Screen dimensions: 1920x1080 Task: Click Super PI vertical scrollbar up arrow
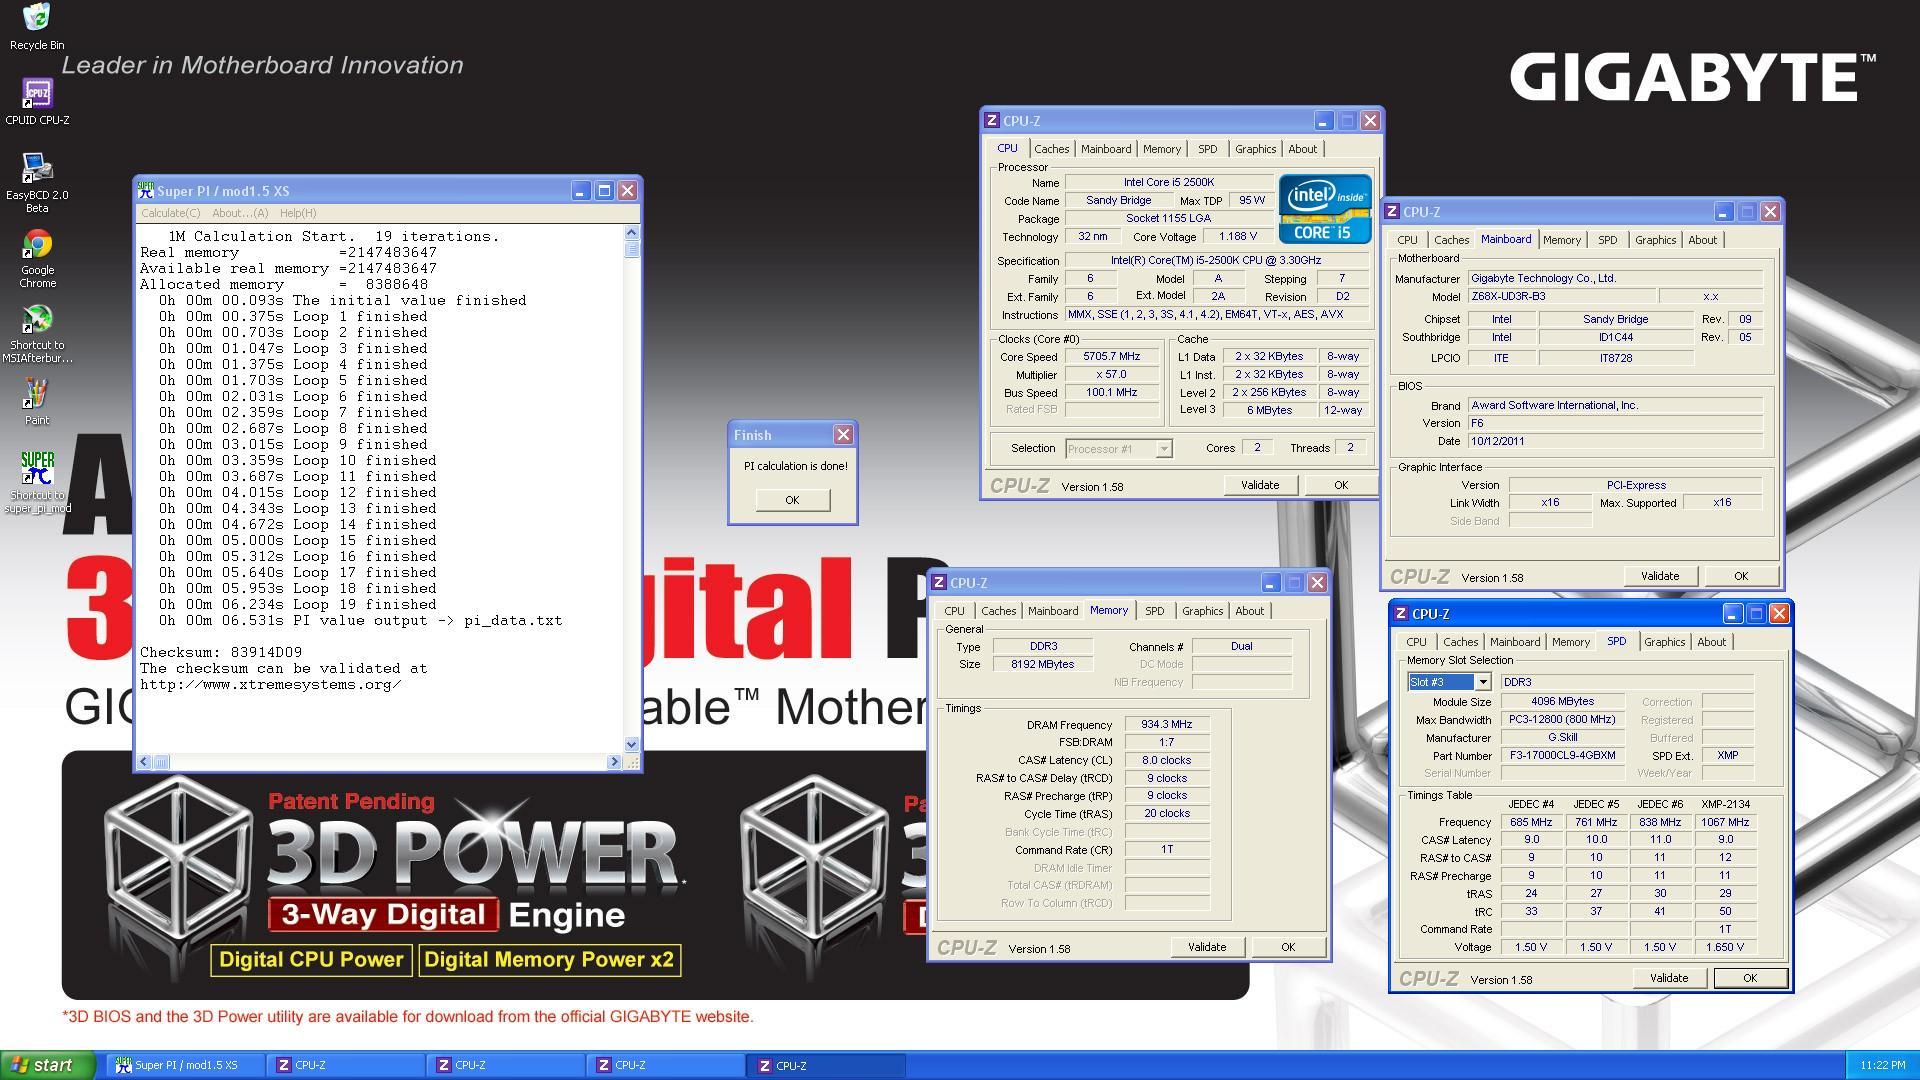pos(631,232)
